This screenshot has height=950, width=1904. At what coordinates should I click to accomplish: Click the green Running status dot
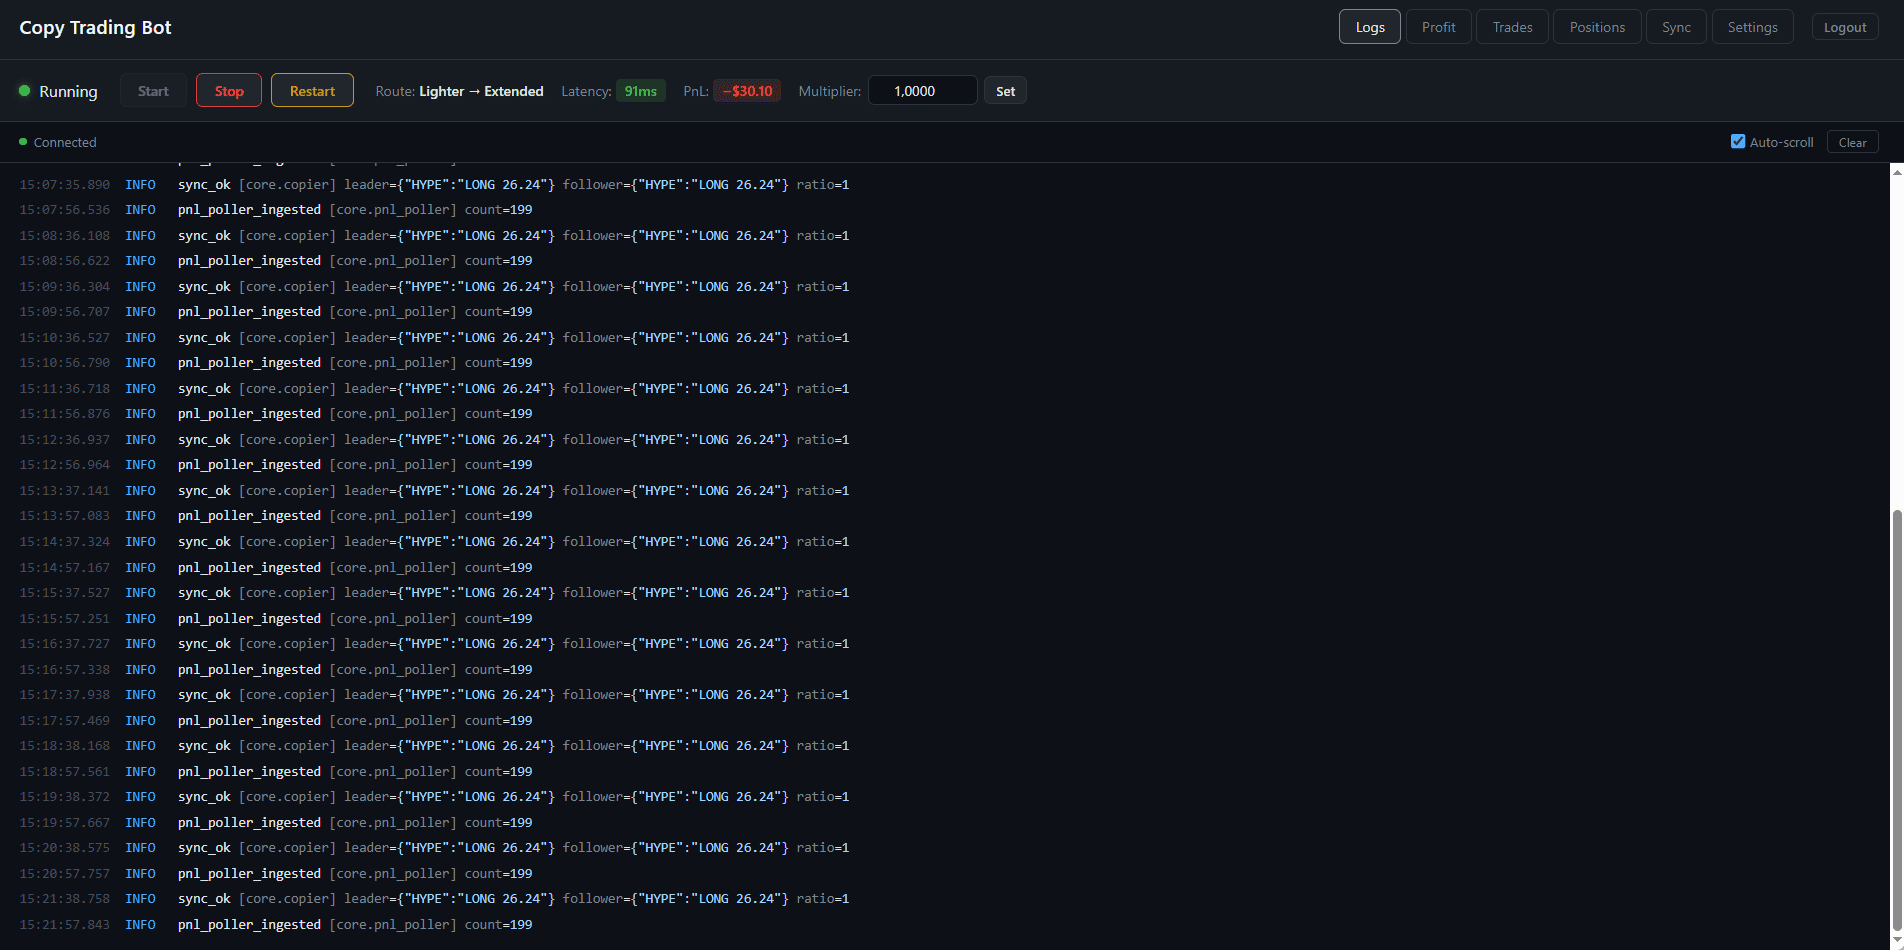point(25,91)
